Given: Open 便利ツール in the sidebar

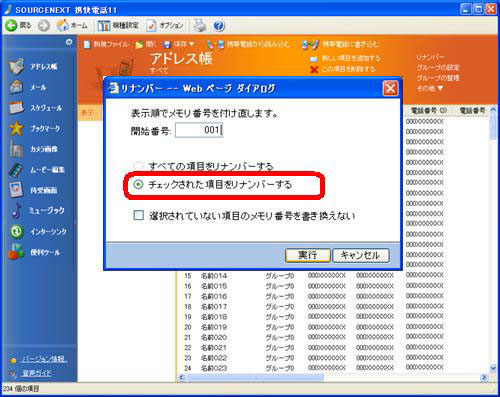Looking at the screenshot, I should [x=34, y=252].
